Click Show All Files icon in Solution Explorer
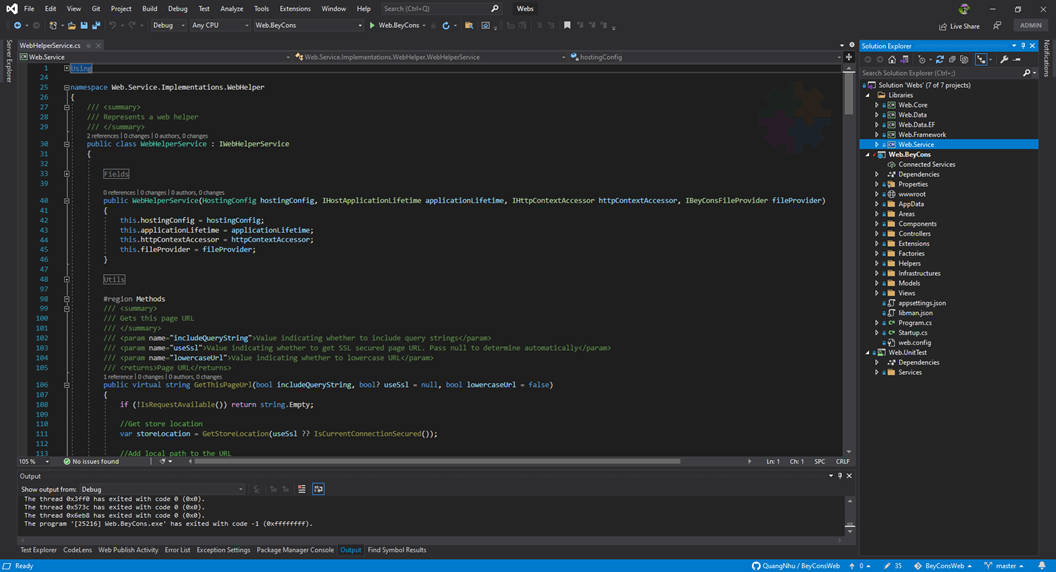Screen dimensions: 1056x572 pos(964,60)
